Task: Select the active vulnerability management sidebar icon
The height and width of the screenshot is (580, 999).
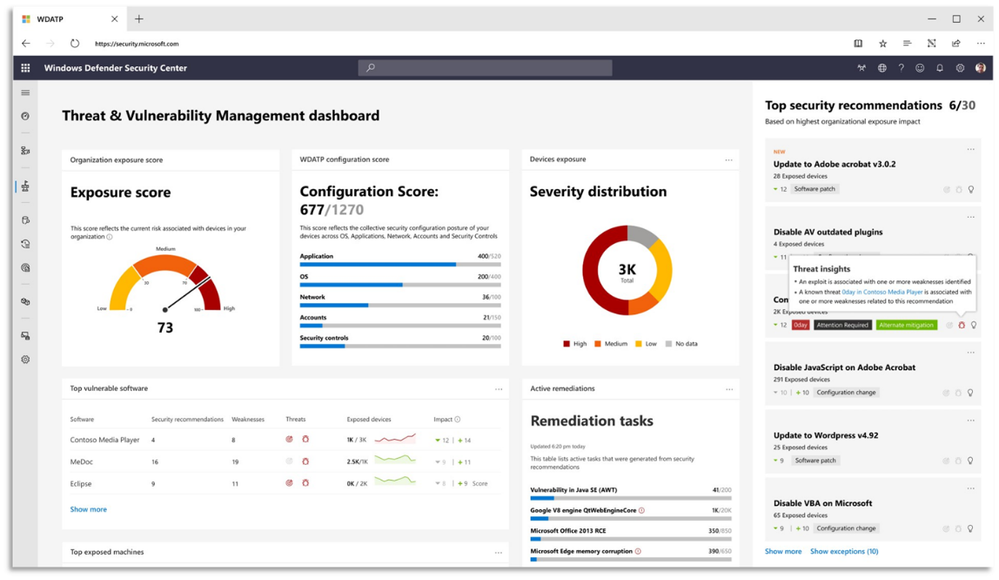Action: pos(25,186)
